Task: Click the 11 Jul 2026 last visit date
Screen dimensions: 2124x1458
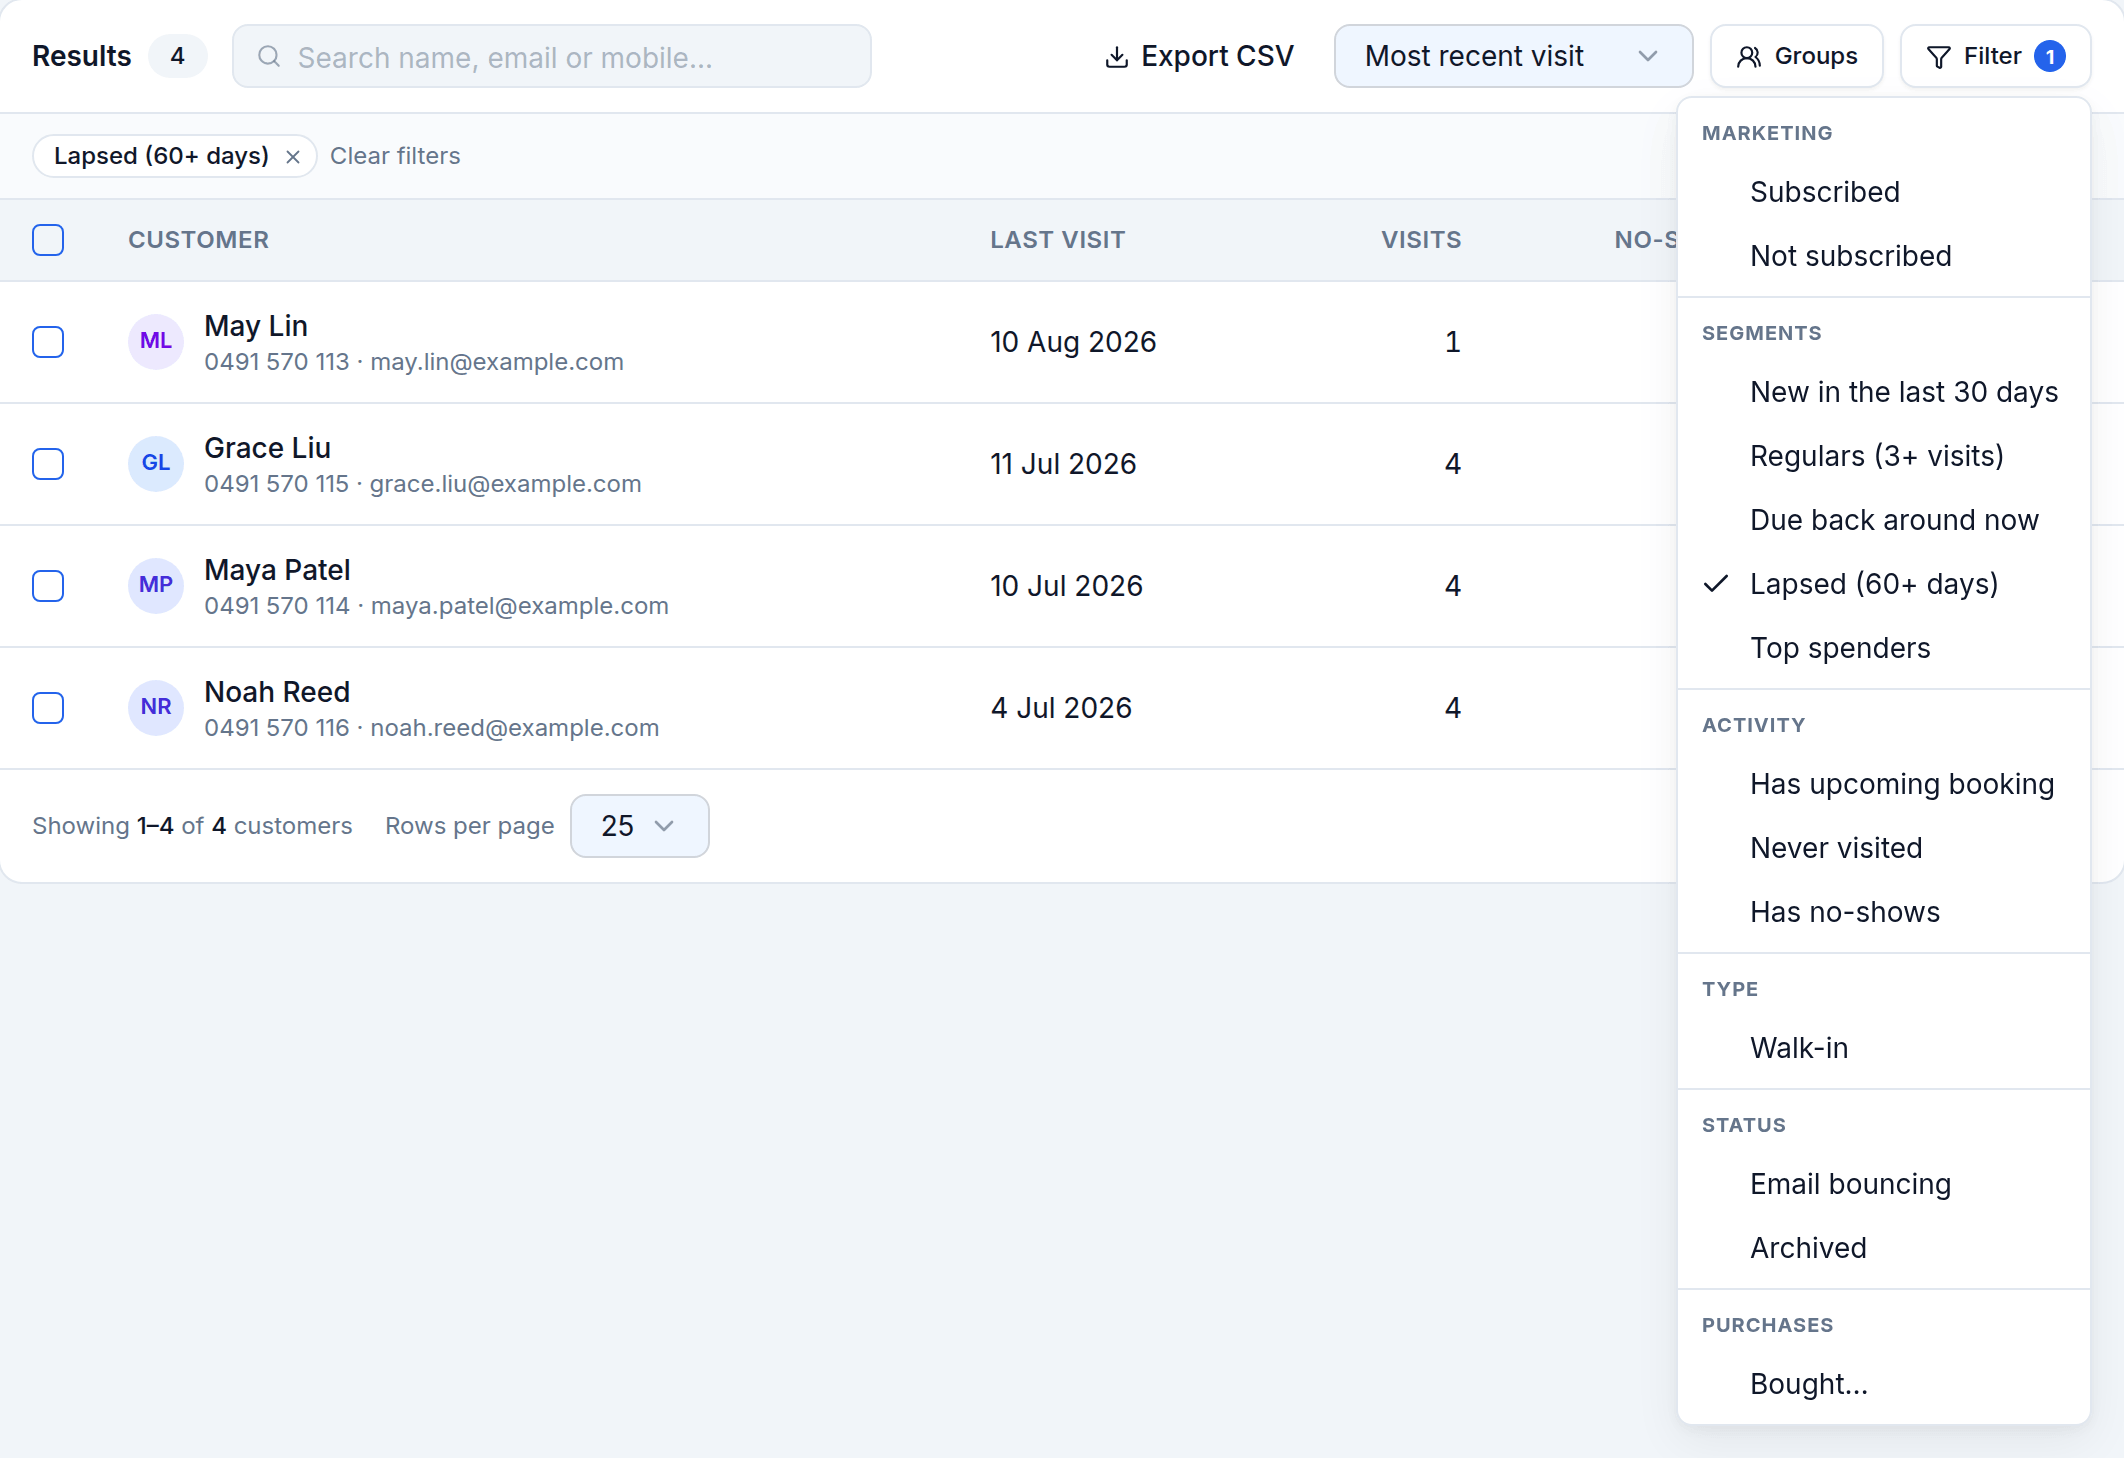Action: (x=1063, y=464)
